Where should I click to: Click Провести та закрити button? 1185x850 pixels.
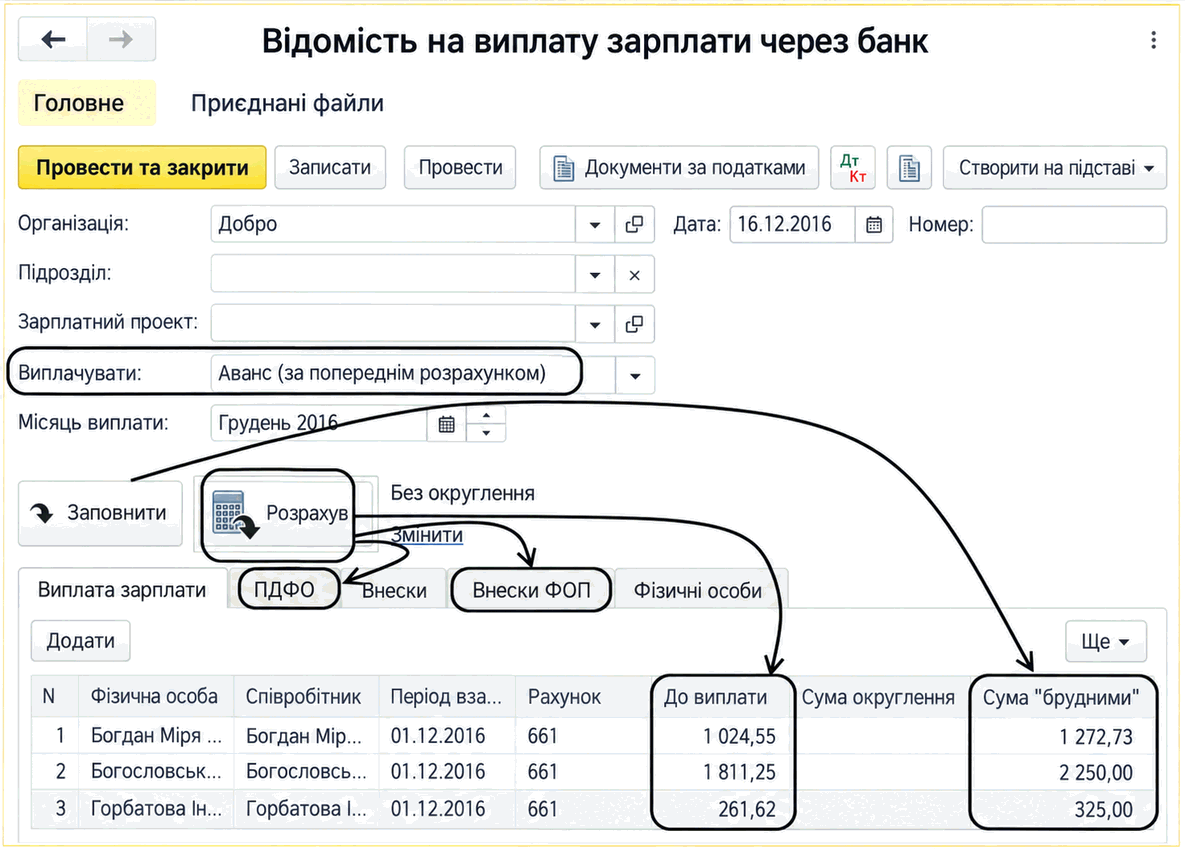pos(142,168)
